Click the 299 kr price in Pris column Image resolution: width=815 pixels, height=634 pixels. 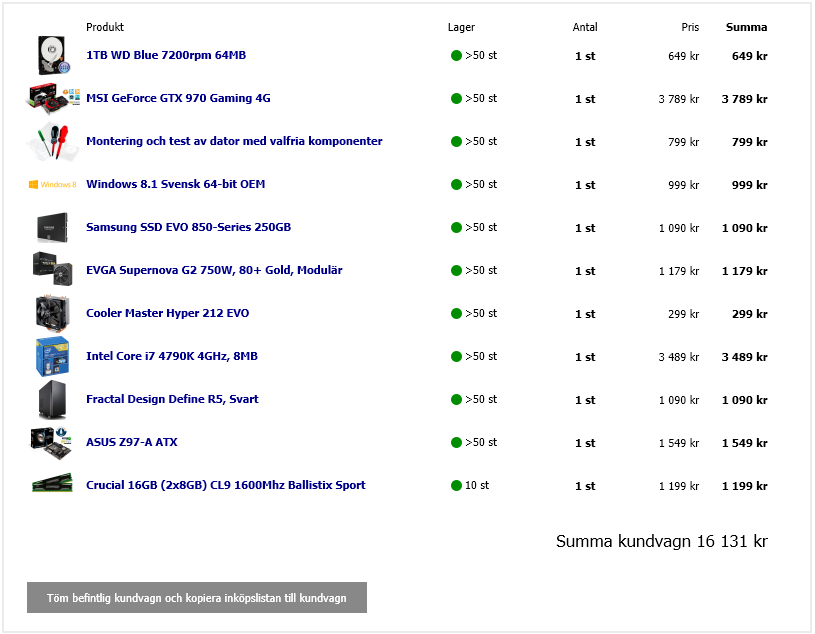pos(683,314)
